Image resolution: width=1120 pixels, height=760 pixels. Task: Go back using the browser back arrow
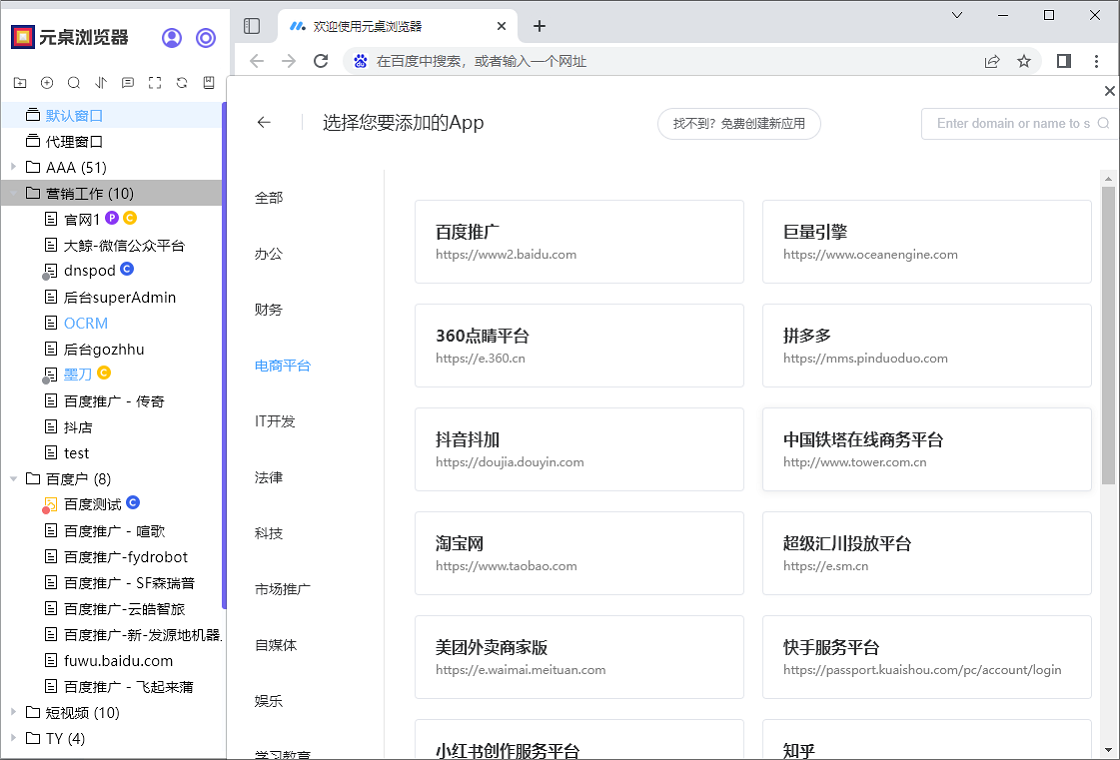(257, 61)
